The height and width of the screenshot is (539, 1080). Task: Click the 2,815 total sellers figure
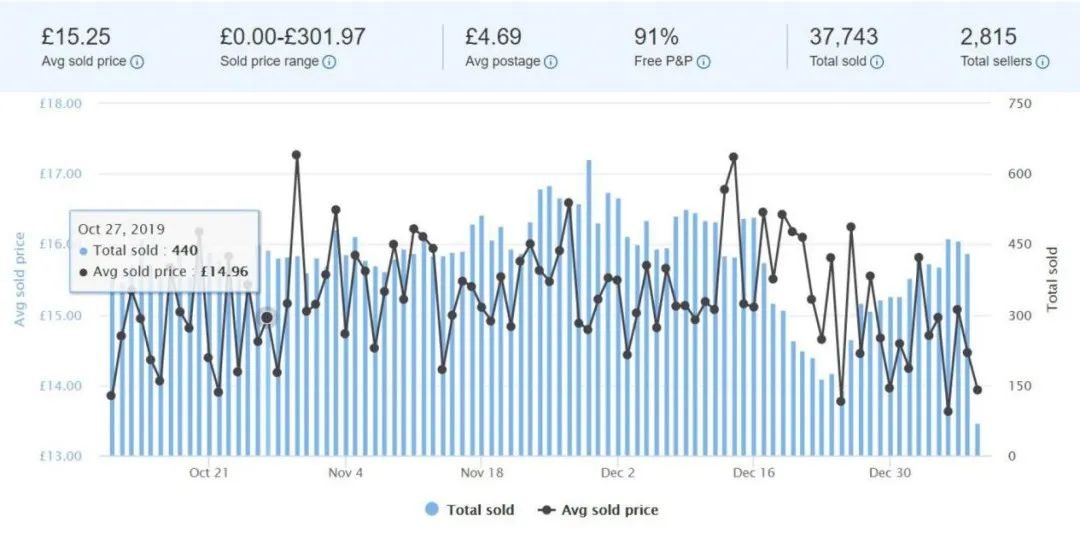(988, 37)
